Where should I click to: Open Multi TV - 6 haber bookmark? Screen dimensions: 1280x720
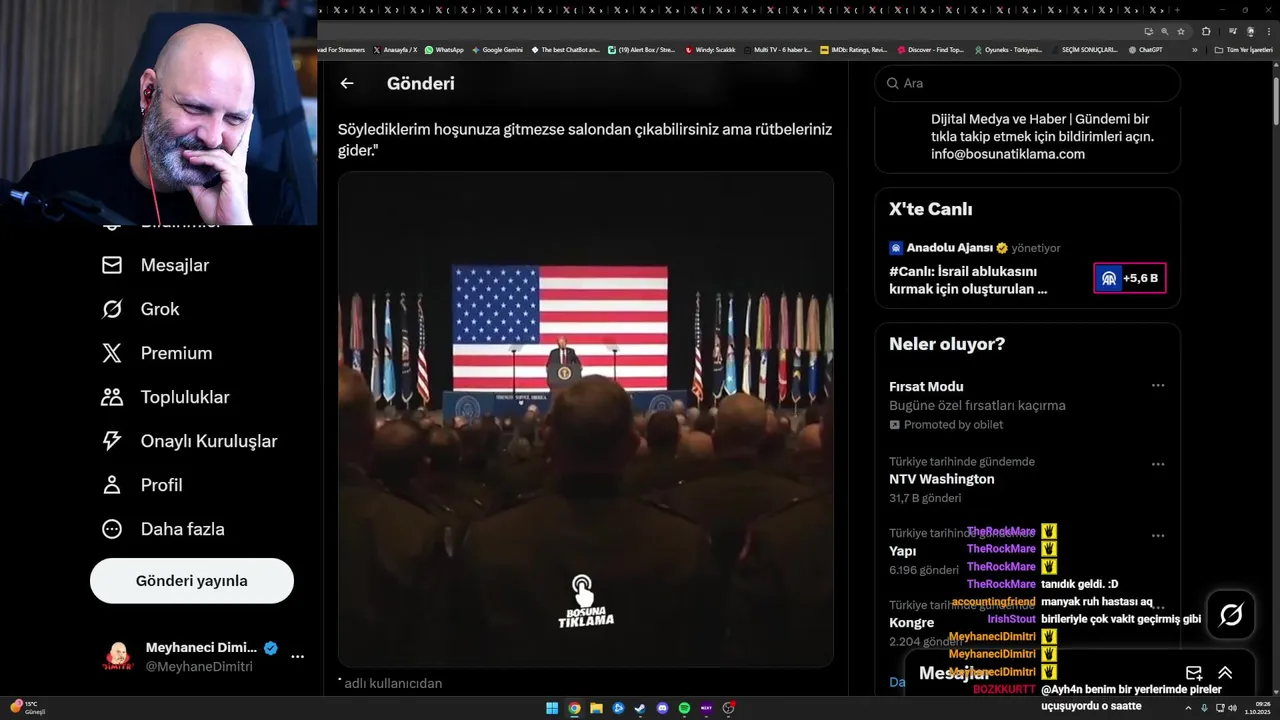[777, 50]
